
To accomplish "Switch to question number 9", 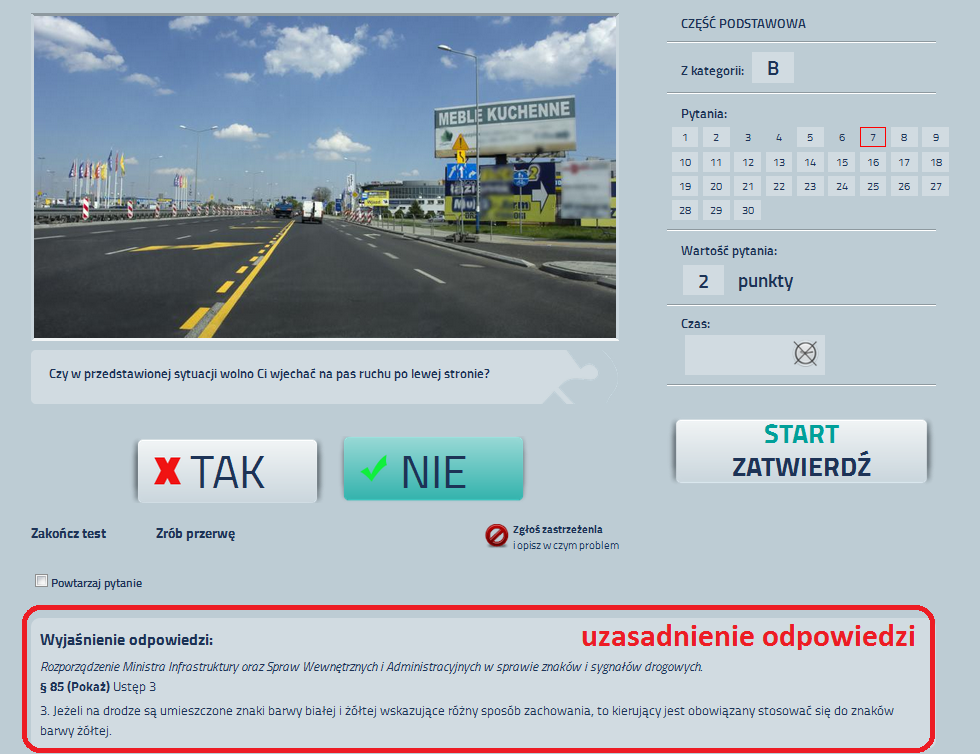I will pos(935,137).
